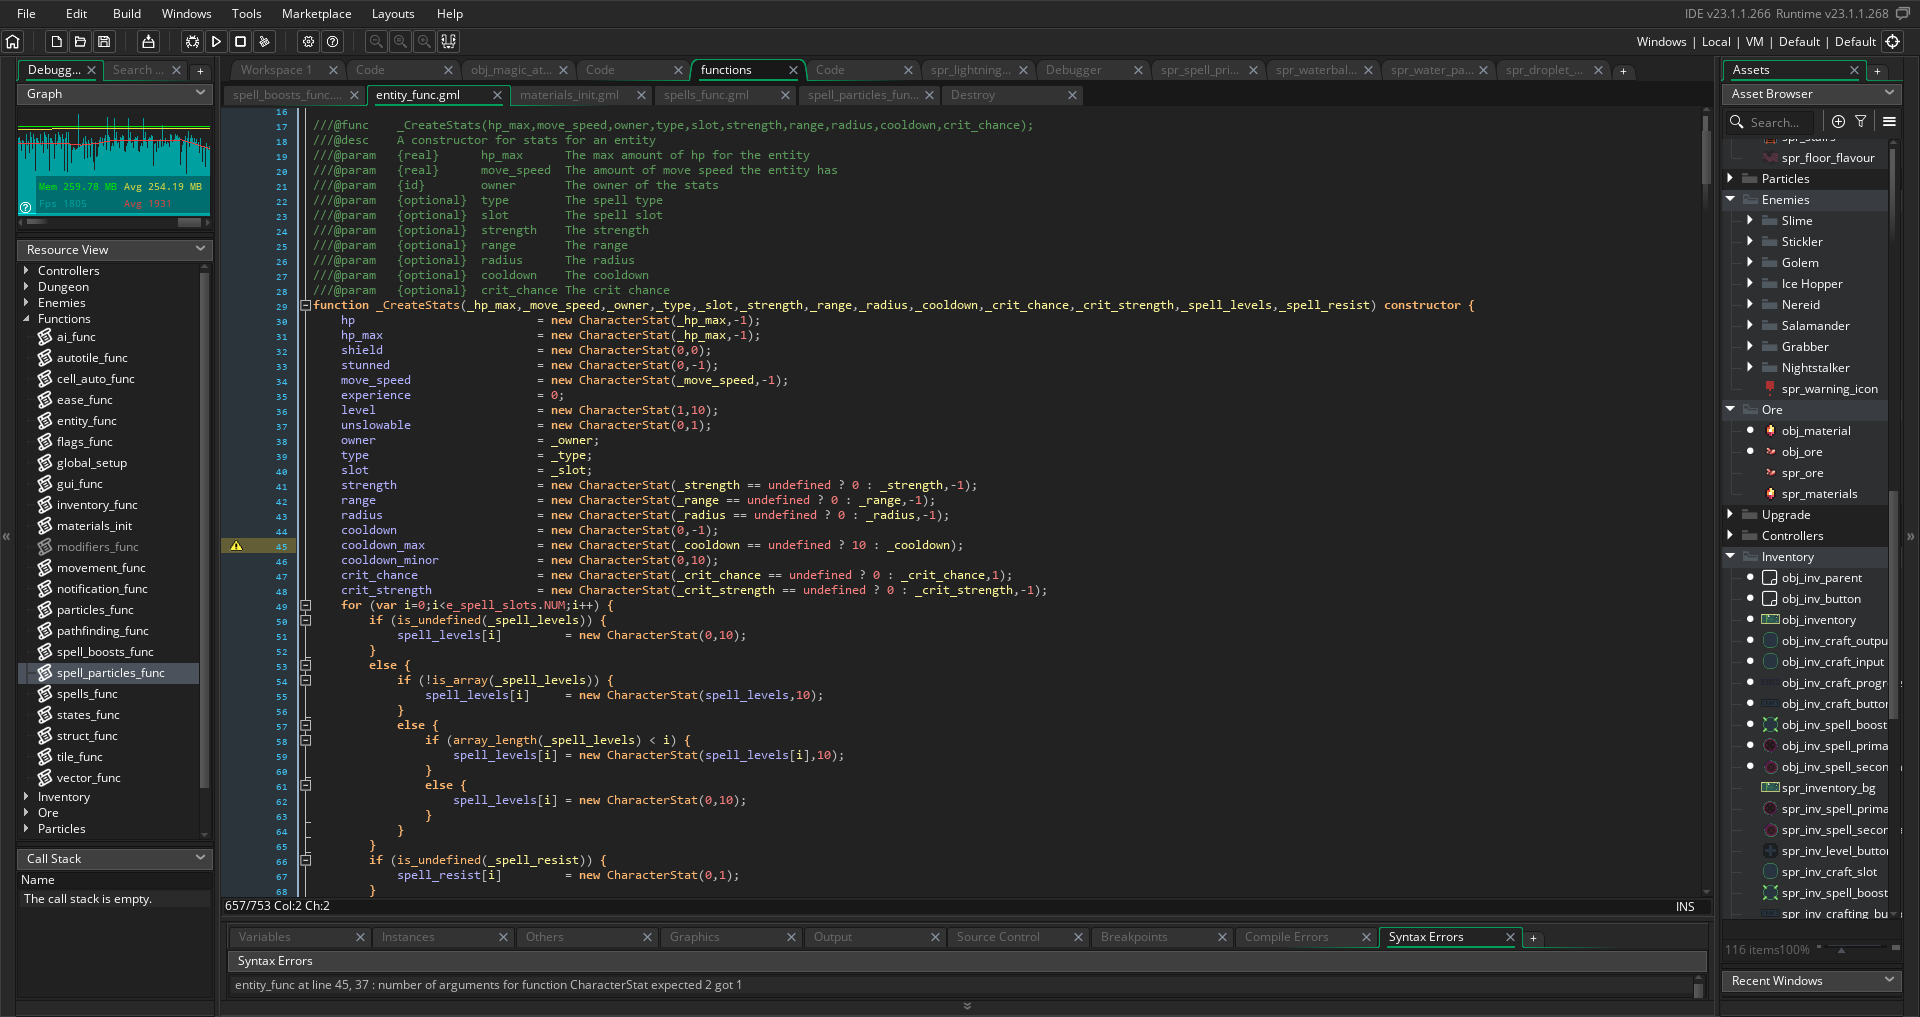Expand the Particles folder in the Asset Browser
Image resolution: width=1920 pixels, height=1017 pixels.
[x=1730, y=179]
